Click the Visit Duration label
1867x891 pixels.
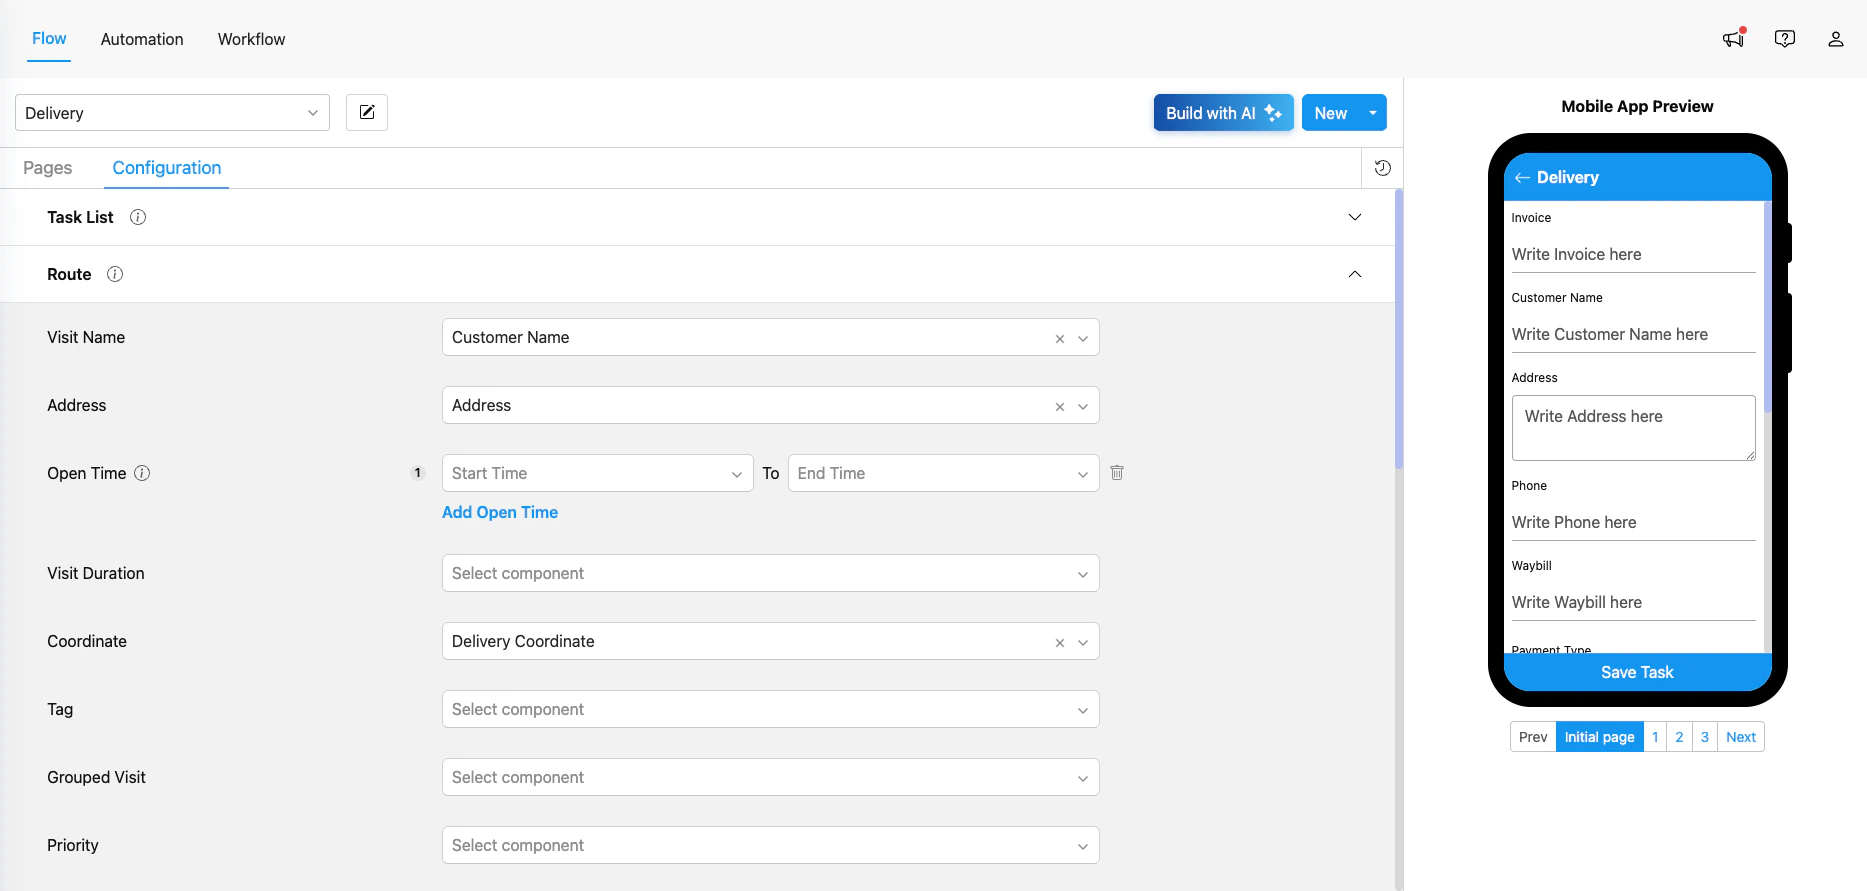tap(96, 573)
